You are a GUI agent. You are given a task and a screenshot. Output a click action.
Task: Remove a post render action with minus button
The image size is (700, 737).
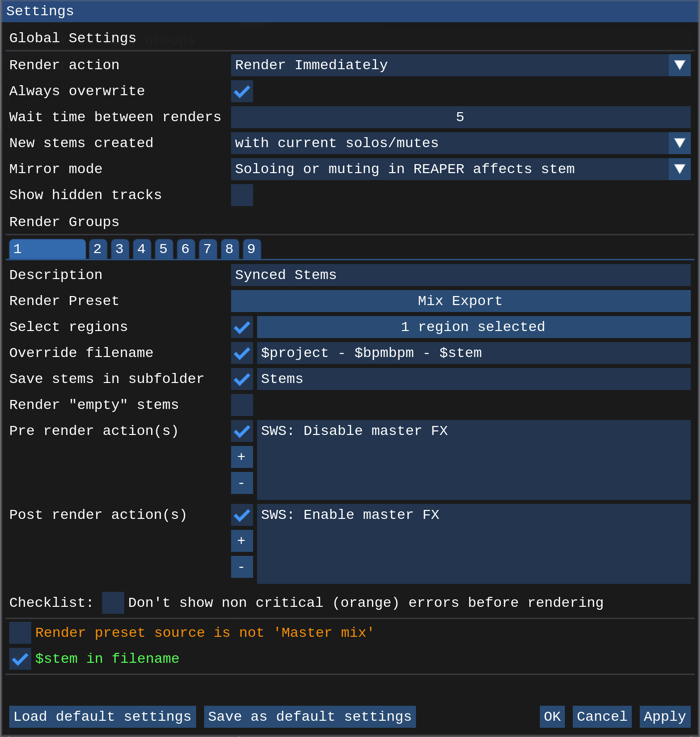(x=241, y=567)
